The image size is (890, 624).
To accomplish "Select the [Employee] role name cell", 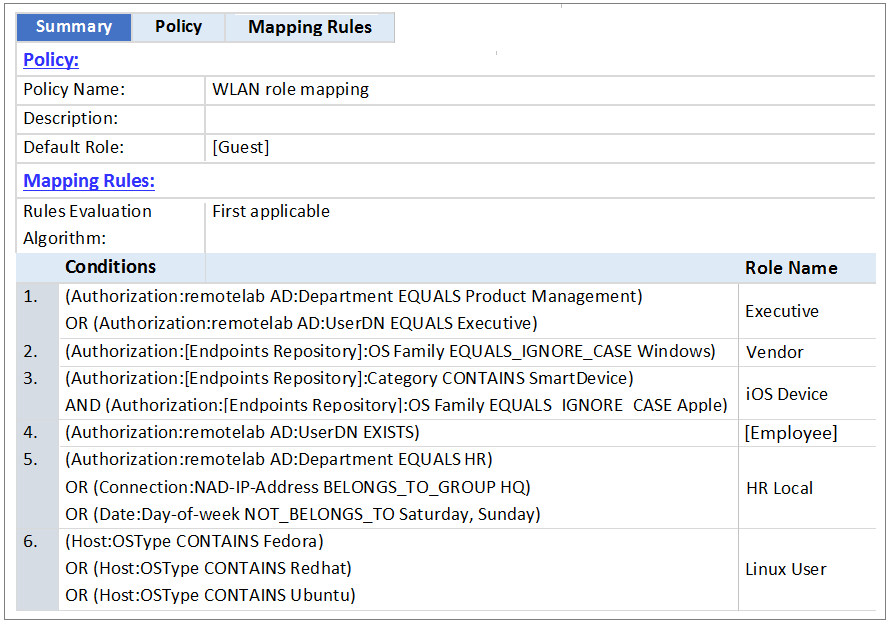I will (791, 433).
